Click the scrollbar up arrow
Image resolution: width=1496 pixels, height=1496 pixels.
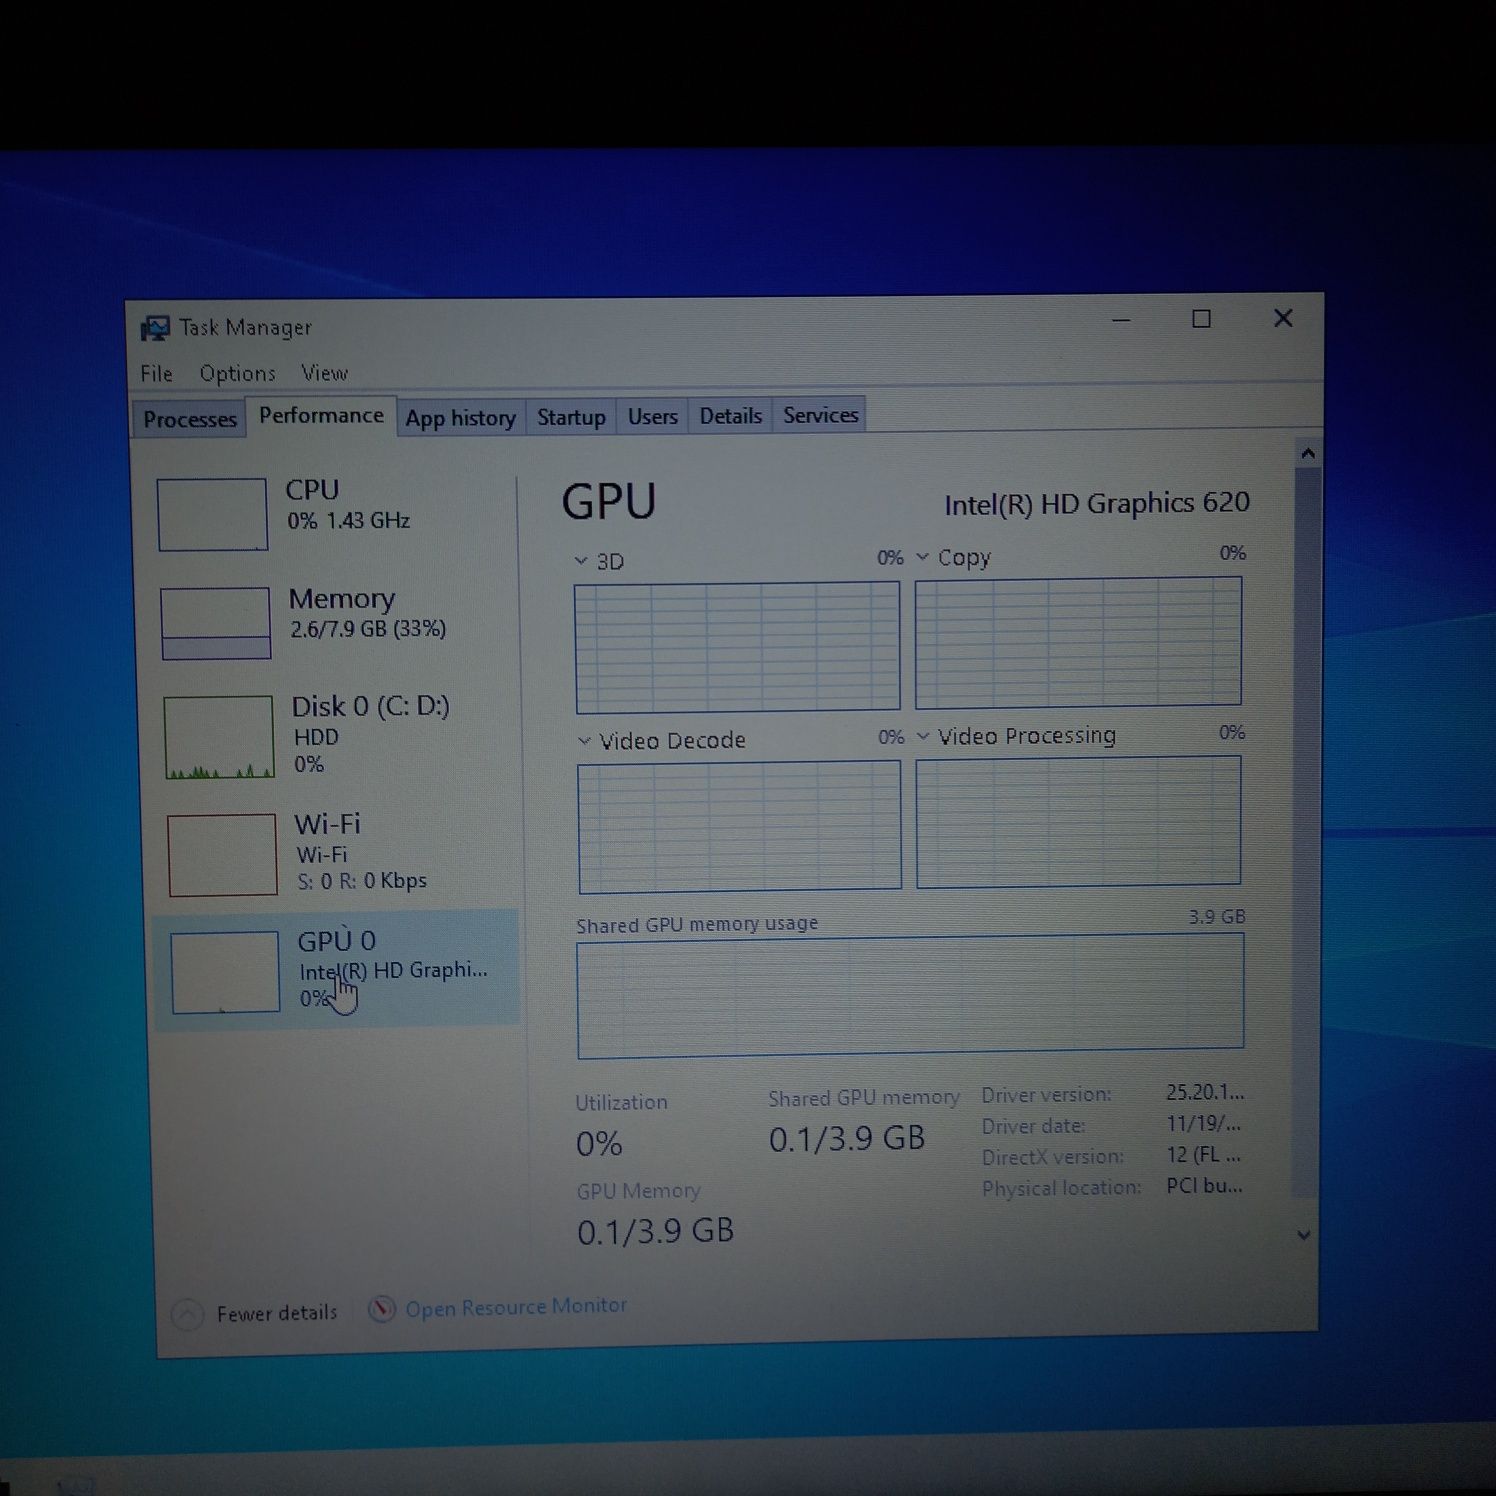tap(1307, 454)
